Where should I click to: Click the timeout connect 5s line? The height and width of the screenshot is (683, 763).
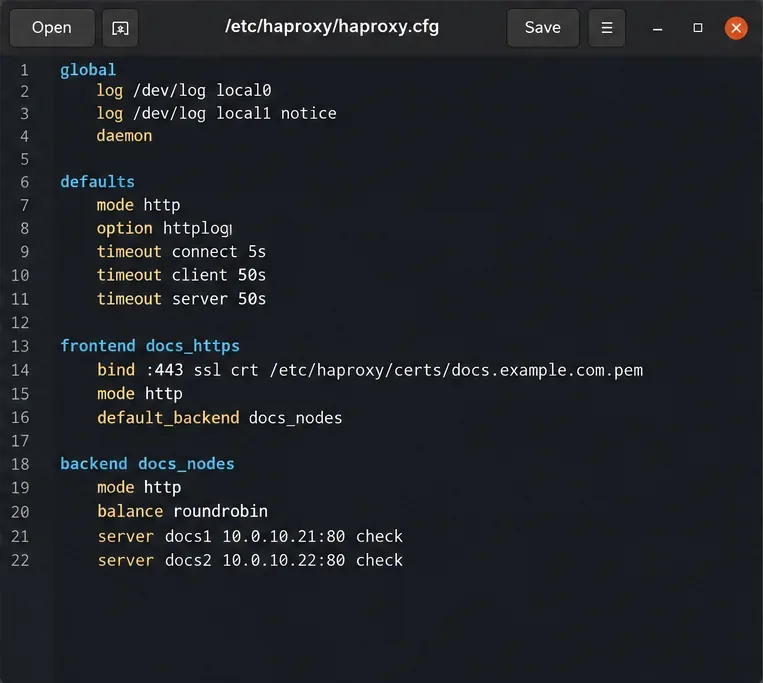coord(181,252)
